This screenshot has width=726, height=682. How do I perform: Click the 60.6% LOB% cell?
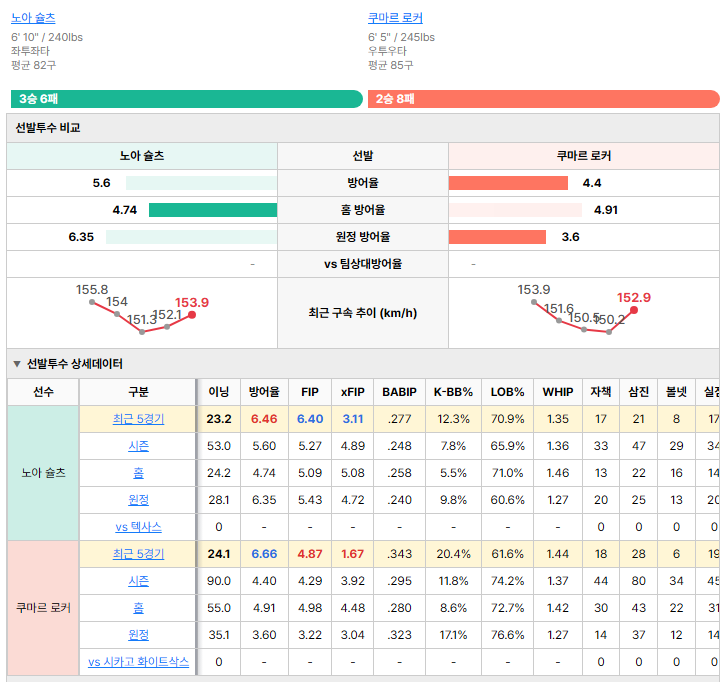coord(507,500)
